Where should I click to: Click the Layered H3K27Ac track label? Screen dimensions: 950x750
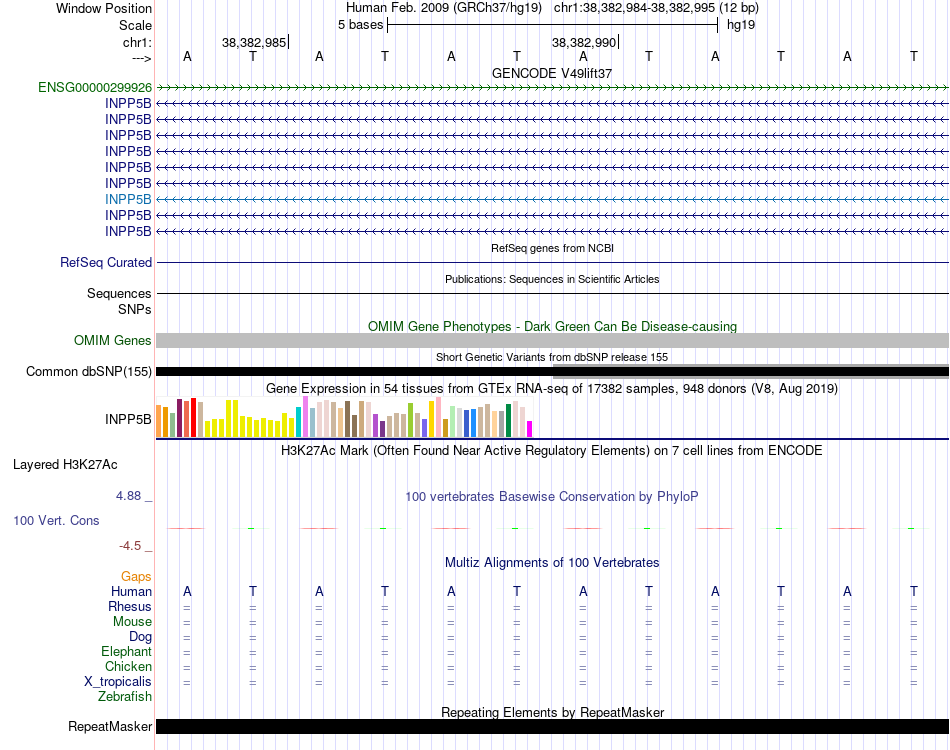coord(65,465)
